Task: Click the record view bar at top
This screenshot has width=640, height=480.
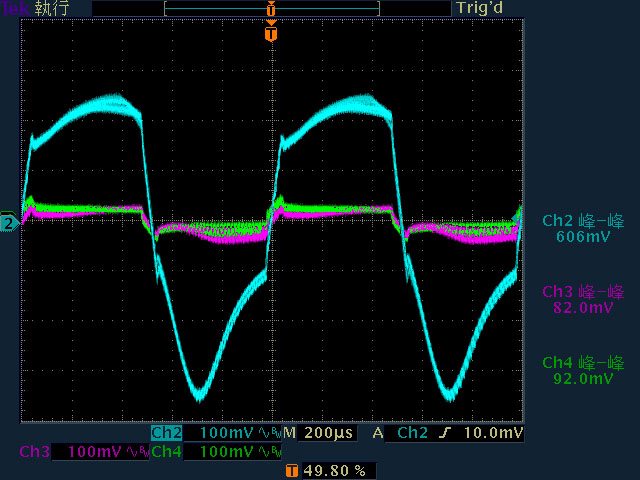Action: 272,8
